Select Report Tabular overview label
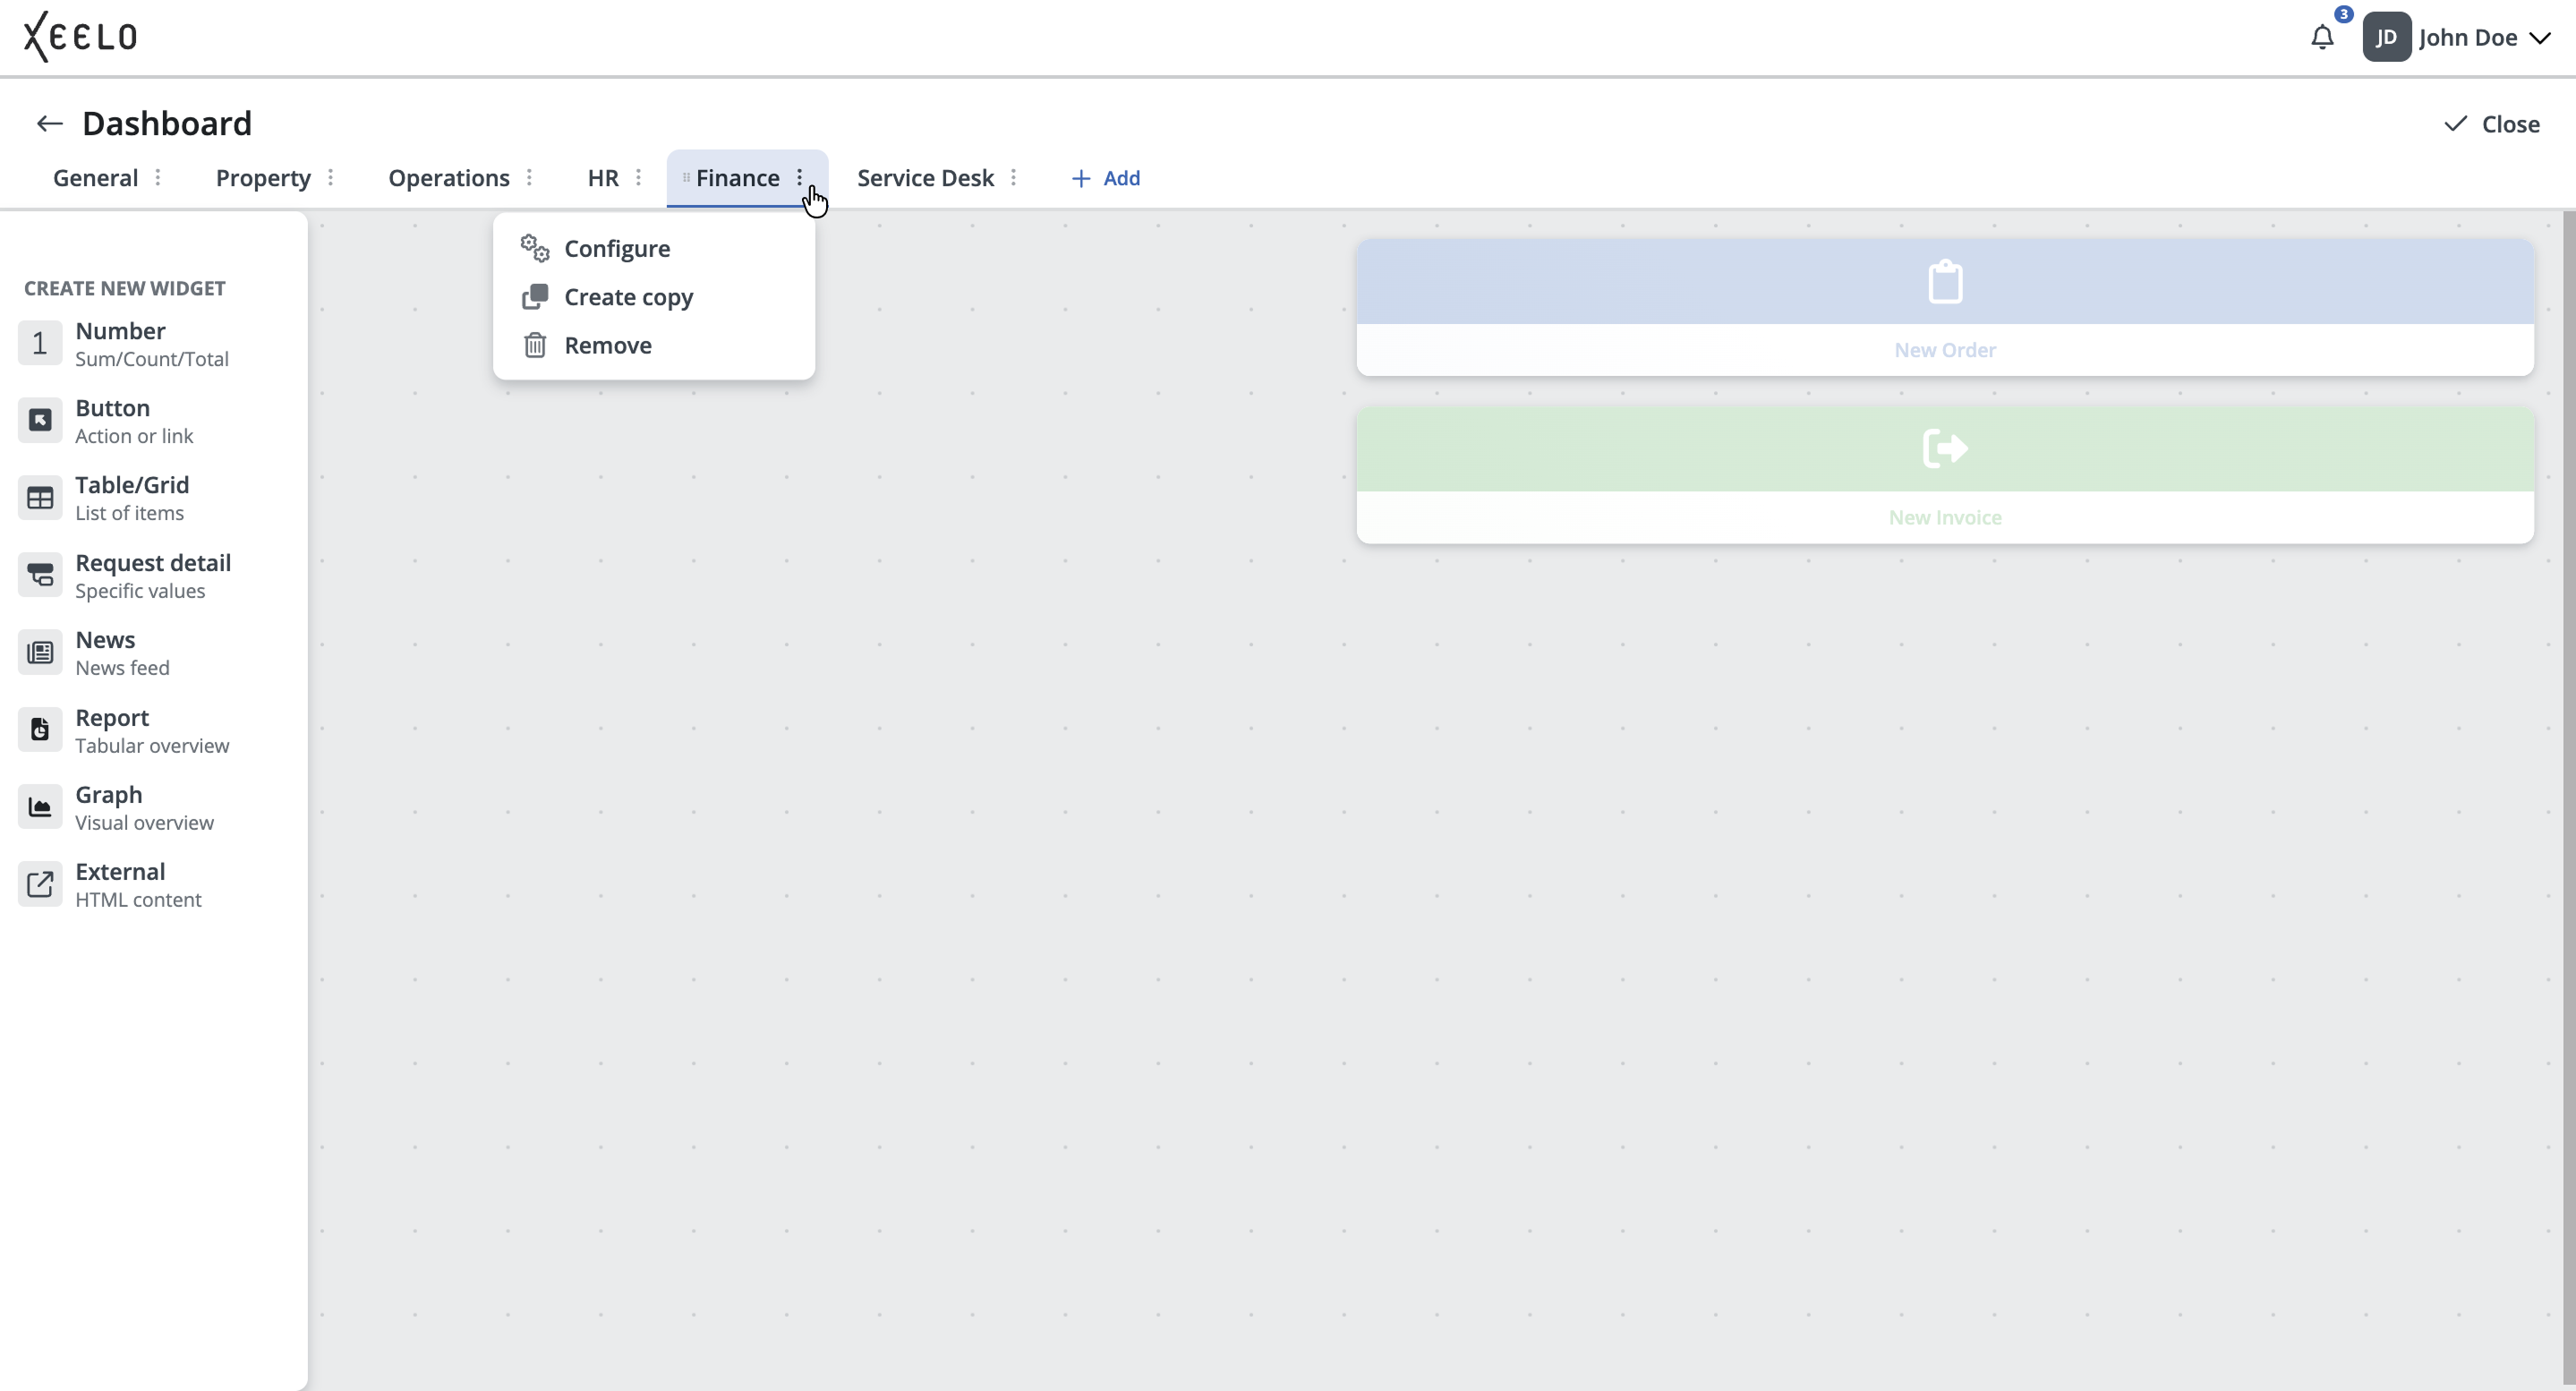 (x=152, y=731)
